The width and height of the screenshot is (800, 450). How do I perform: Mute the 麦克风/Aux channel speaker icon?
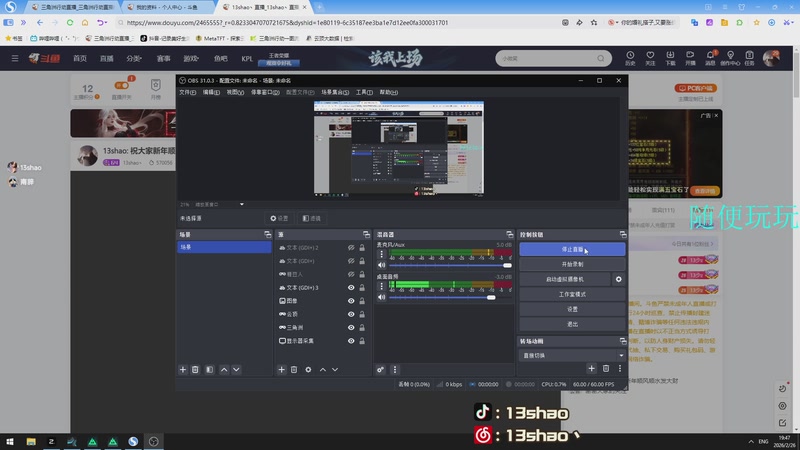coord(382,265)
